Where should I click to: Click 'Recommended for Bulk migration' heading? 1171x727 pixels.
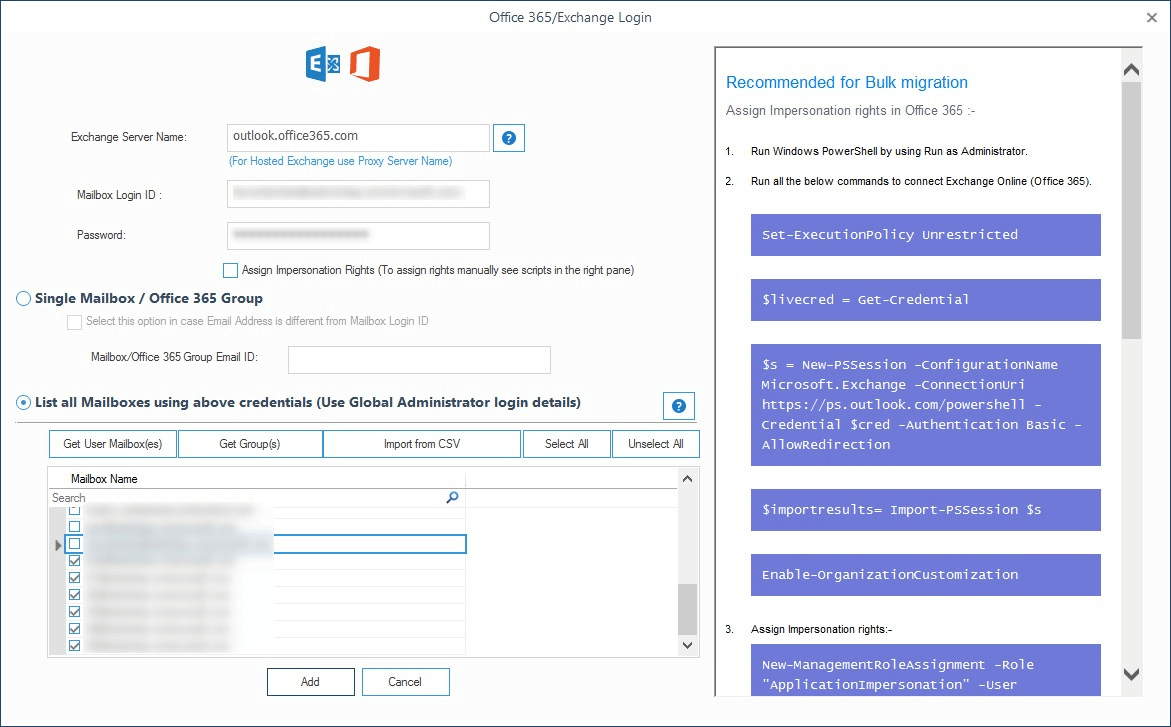847,82
